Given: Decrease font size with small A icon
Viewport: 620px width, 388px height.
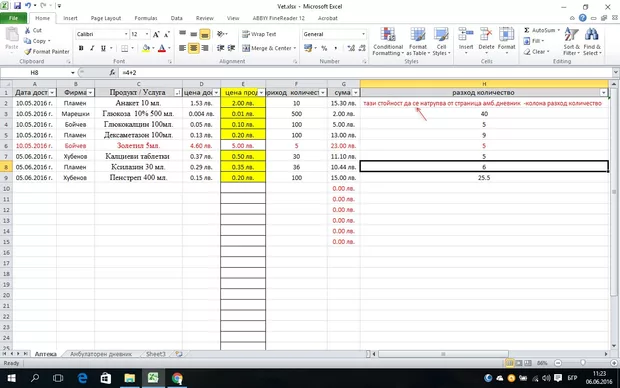Looking at the screenshot, I should point(166,34).
